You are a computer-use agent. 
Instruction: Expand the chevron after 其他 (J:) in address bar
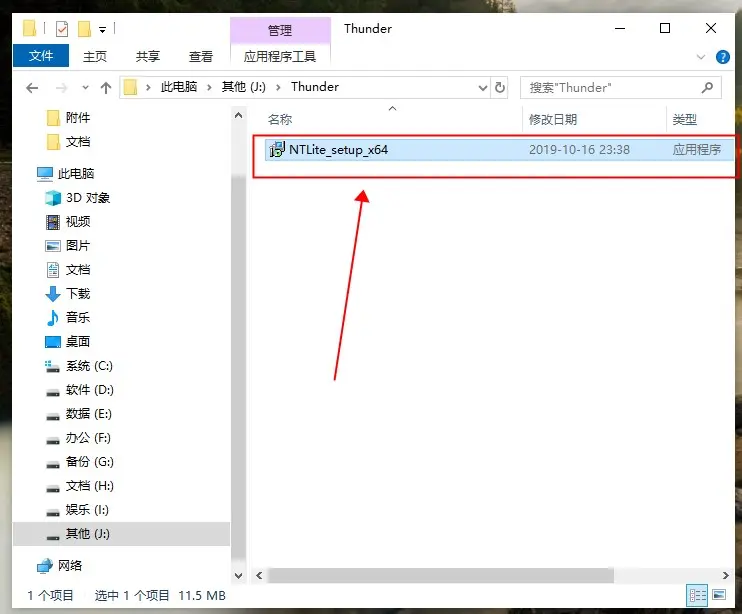[278, 88]
